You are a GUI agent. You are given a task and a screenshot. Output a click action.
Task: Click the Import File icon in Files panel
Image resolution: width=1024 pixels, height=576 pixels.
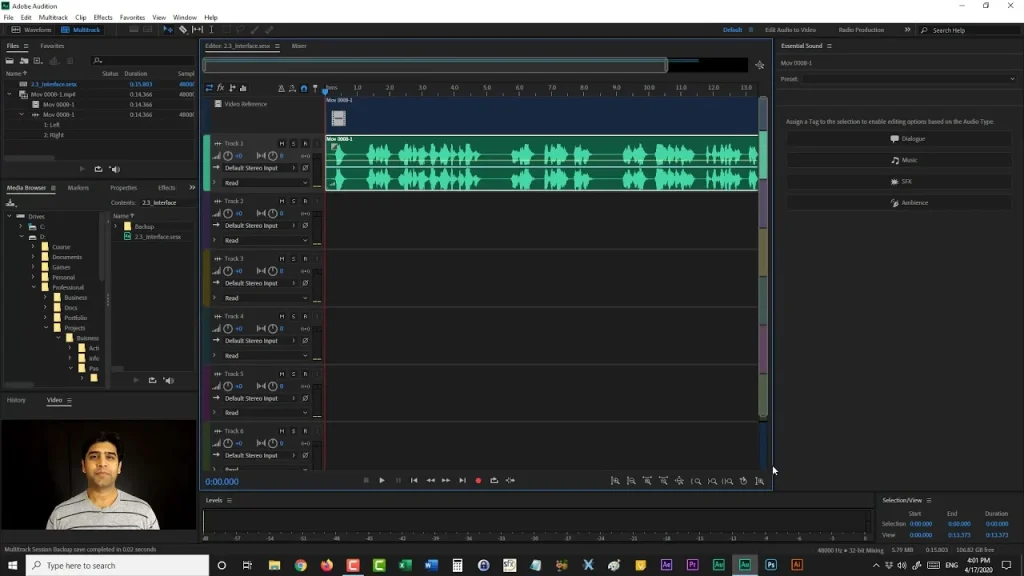pos(24,61)
